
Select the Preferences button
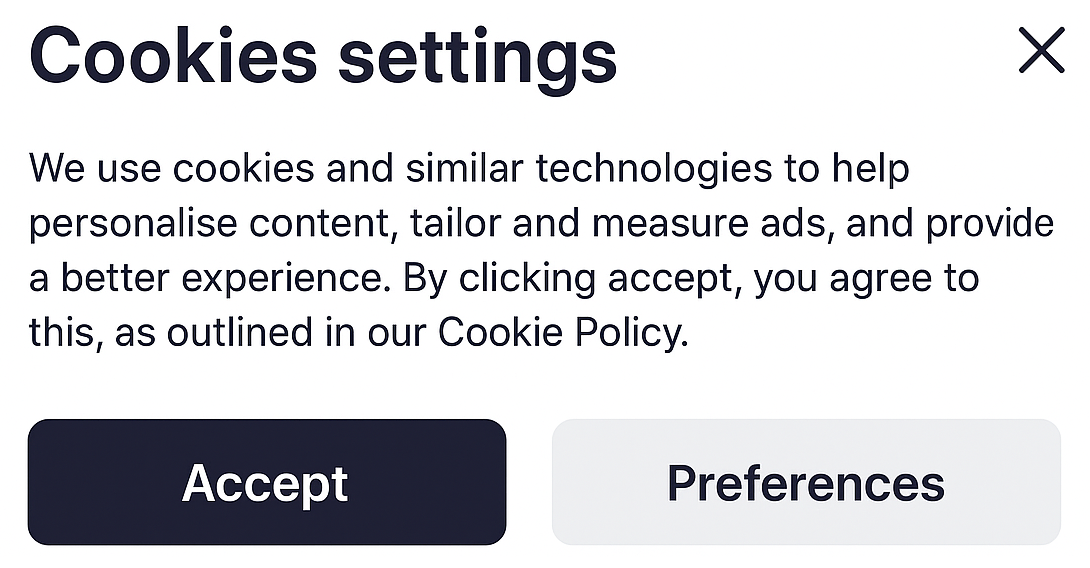[x=805, y=483]
